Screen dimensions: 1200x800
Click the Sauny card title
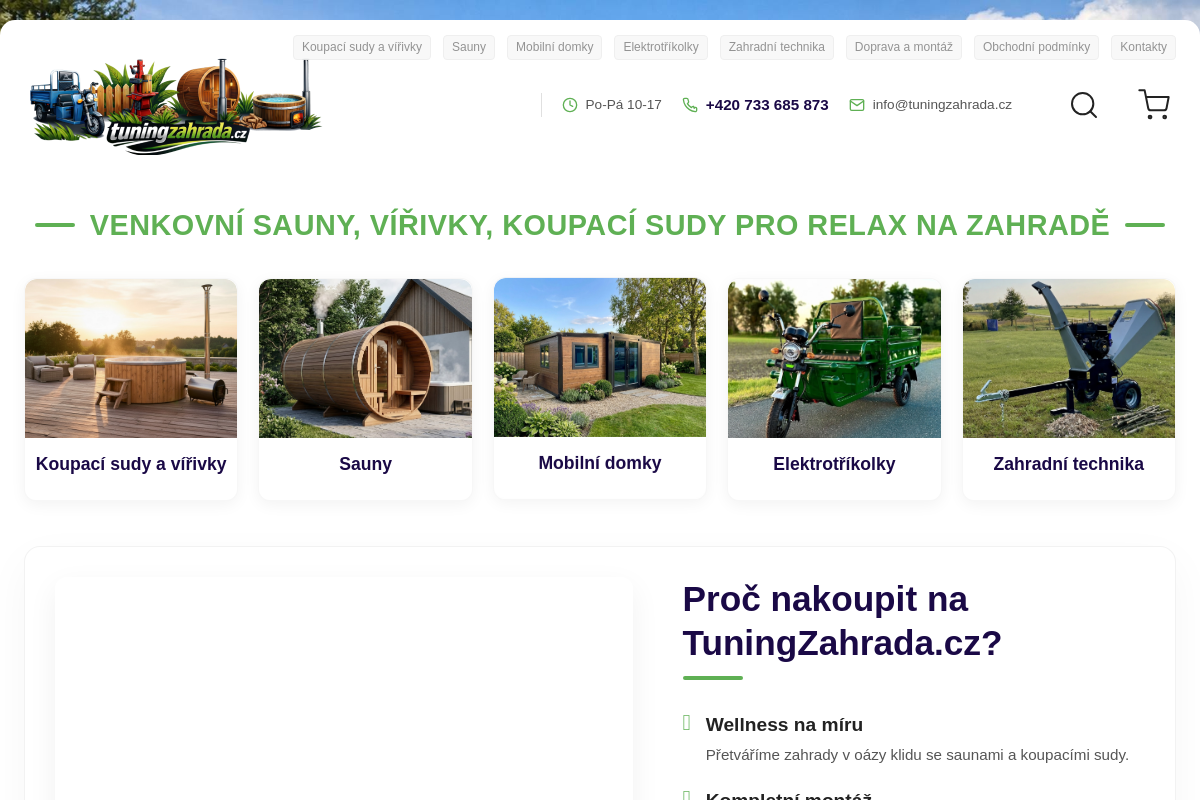point(365,464)
